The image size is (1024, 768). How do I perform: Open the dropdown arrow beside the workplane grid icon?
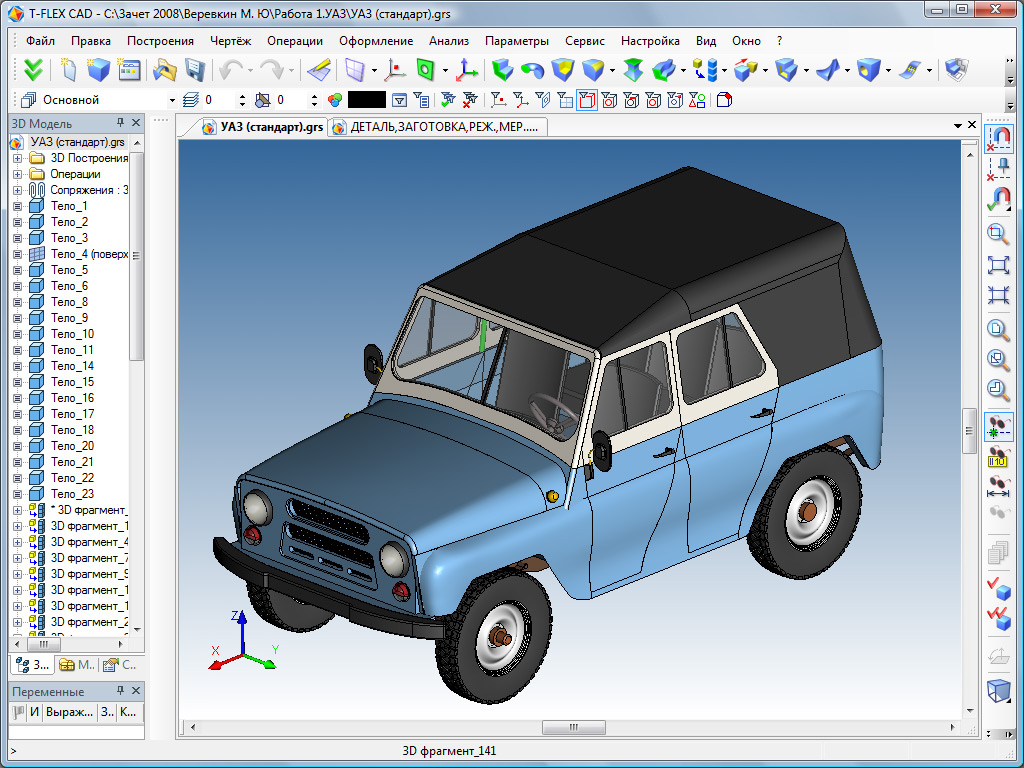[x=374, y=70]
